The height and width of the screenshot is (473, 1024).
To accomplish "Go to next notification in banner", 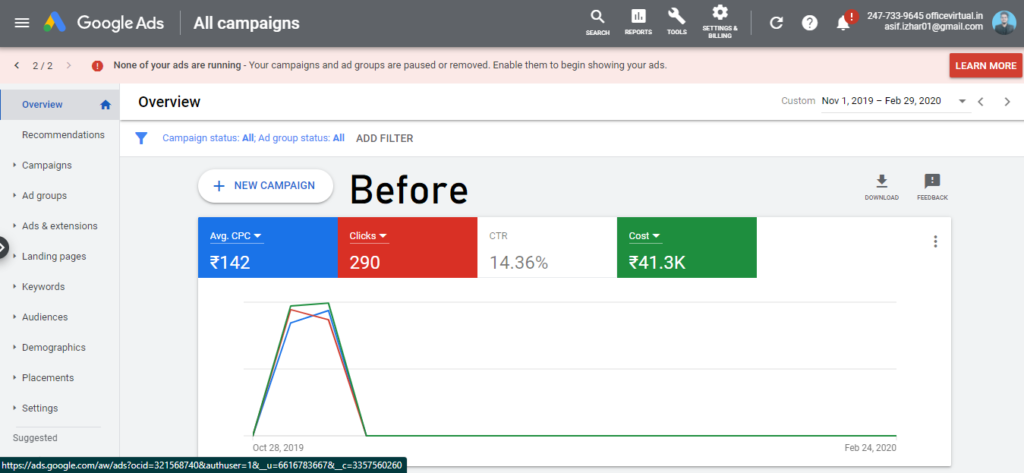I will pos(69,65).
